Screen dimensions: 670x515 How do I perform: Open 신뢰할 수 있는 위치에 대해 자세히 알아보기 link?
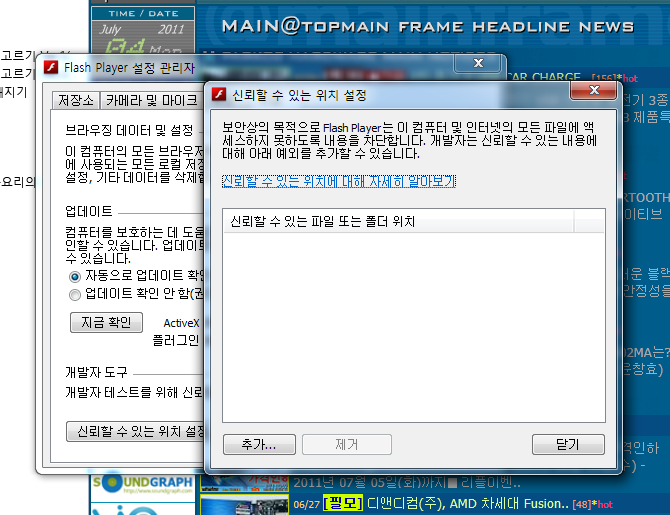click(339, 181)
